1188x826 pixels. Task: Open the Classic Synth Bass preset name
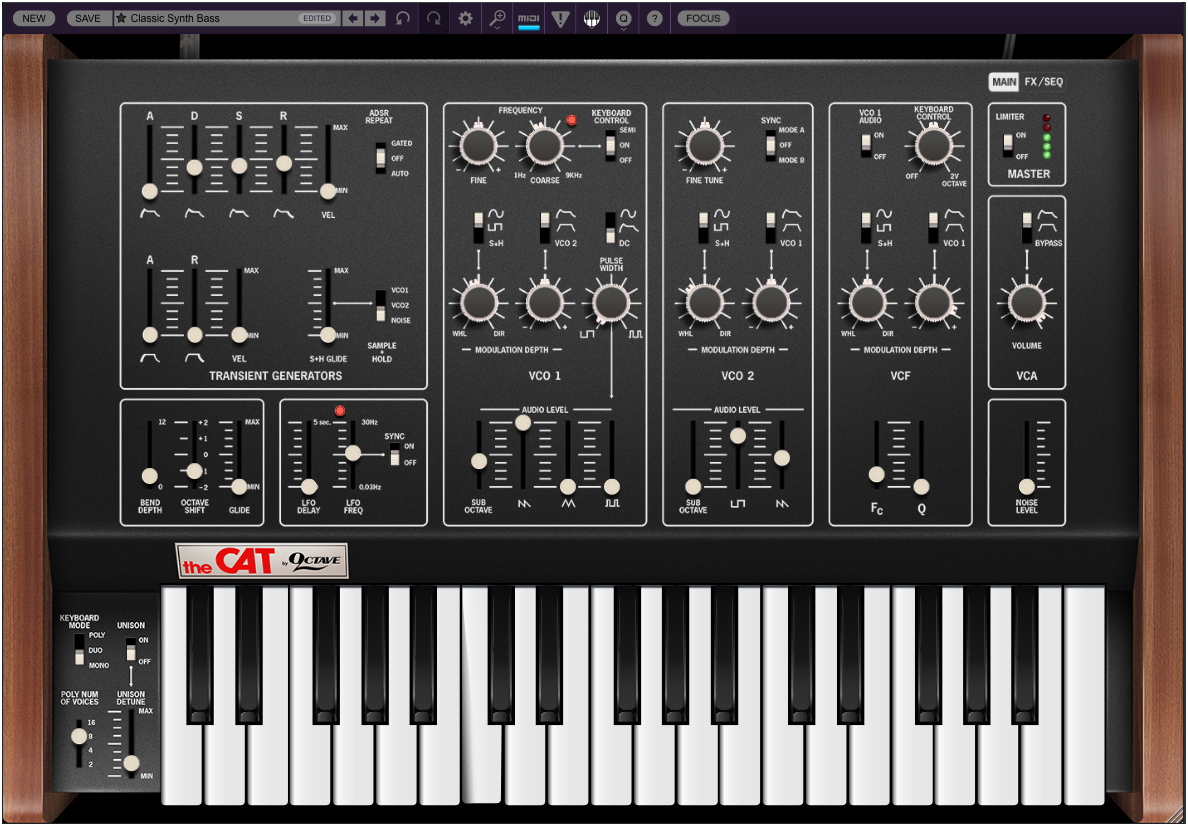pyautogui.click(x=175, y=18)
